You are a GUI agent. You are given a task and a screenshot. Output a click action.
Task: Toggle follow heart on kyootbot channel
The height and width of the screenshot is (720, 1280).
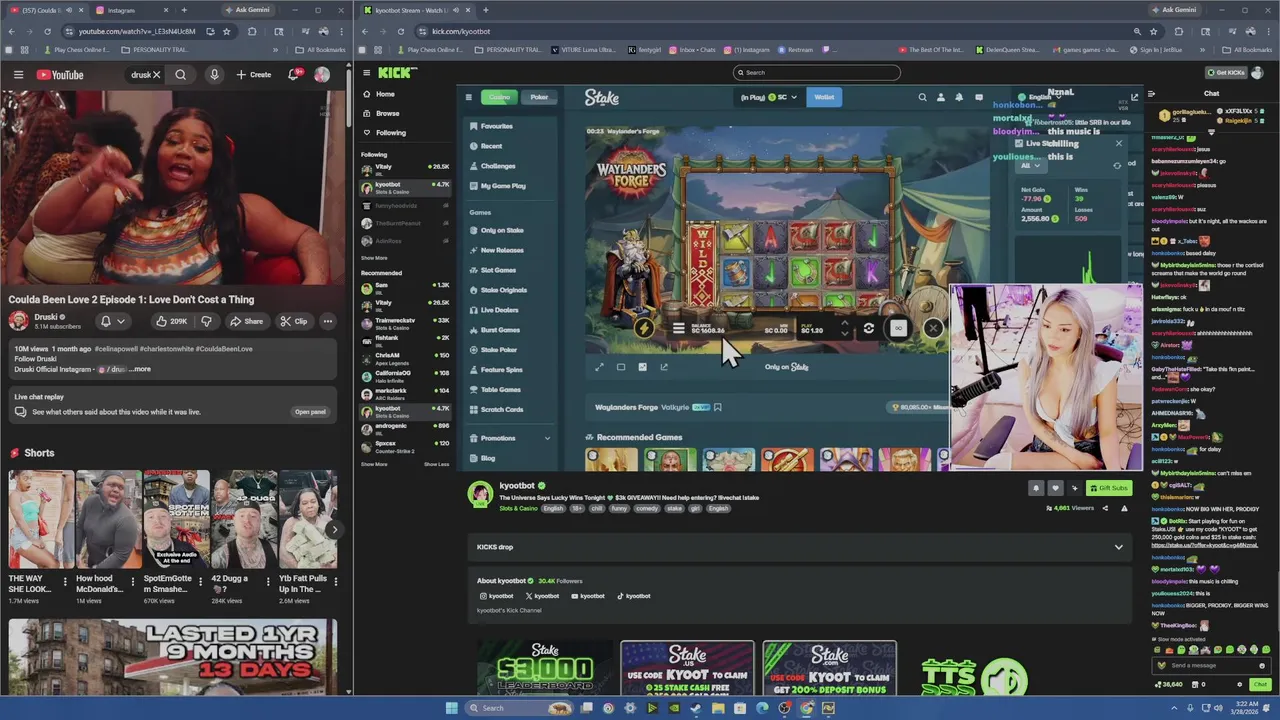1055,488
